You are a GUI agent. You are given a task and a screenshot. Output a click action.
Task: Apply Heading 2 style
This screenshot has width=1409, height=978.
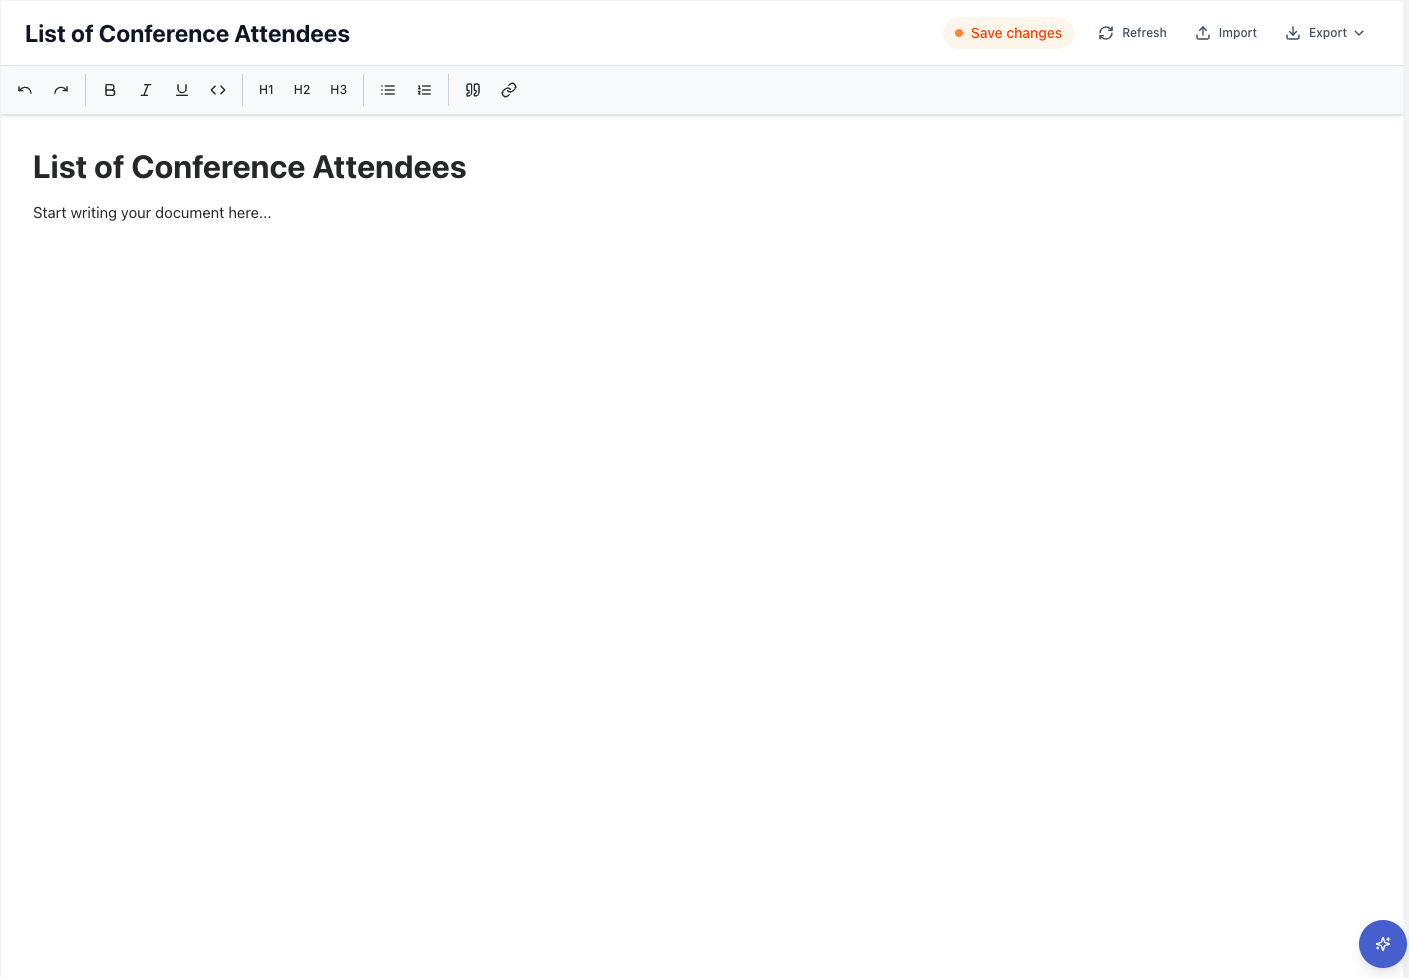point(302,89)
